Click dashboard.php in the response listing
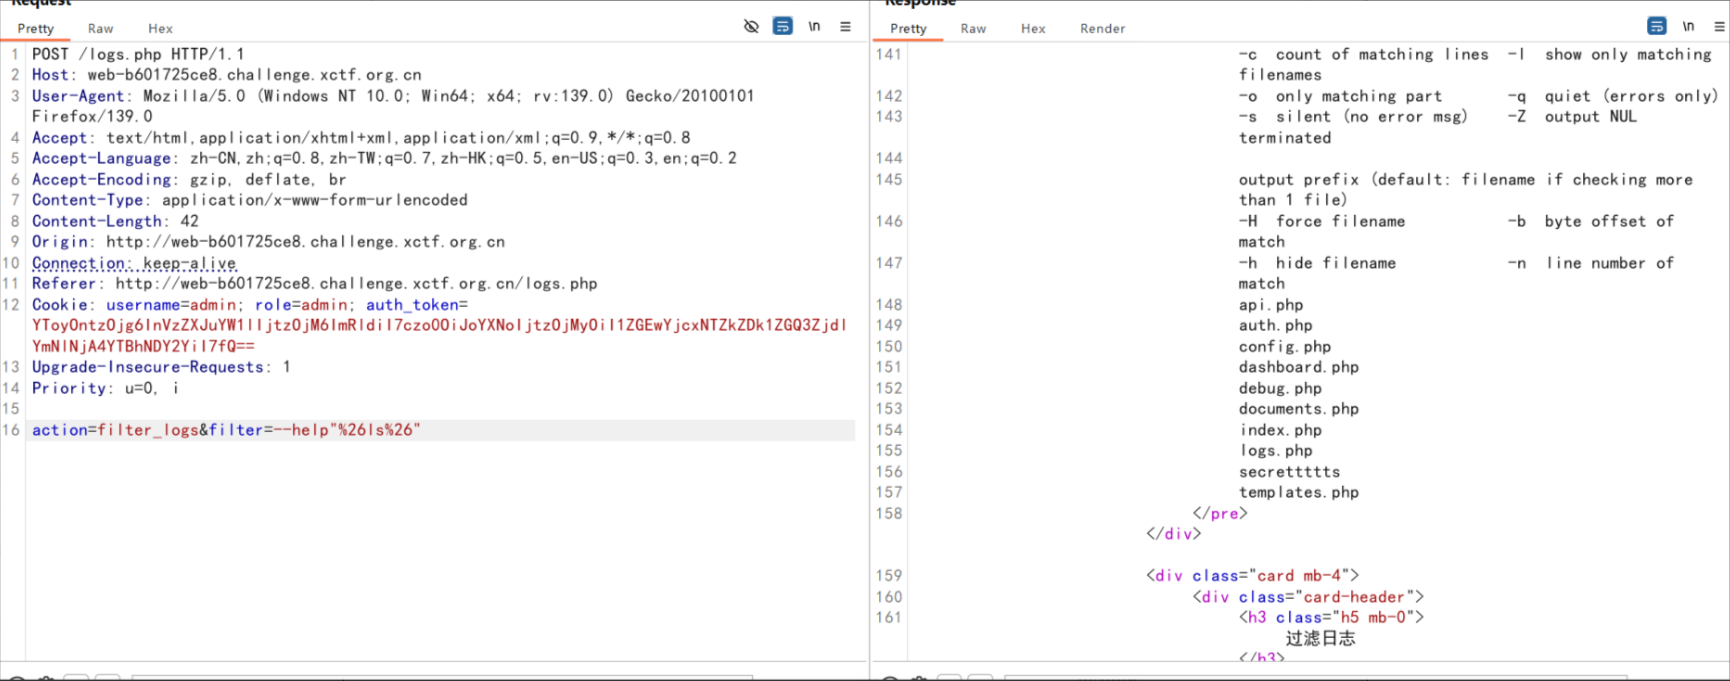1730x681 pixels. pyautogui.click(x=1299, y=367)
